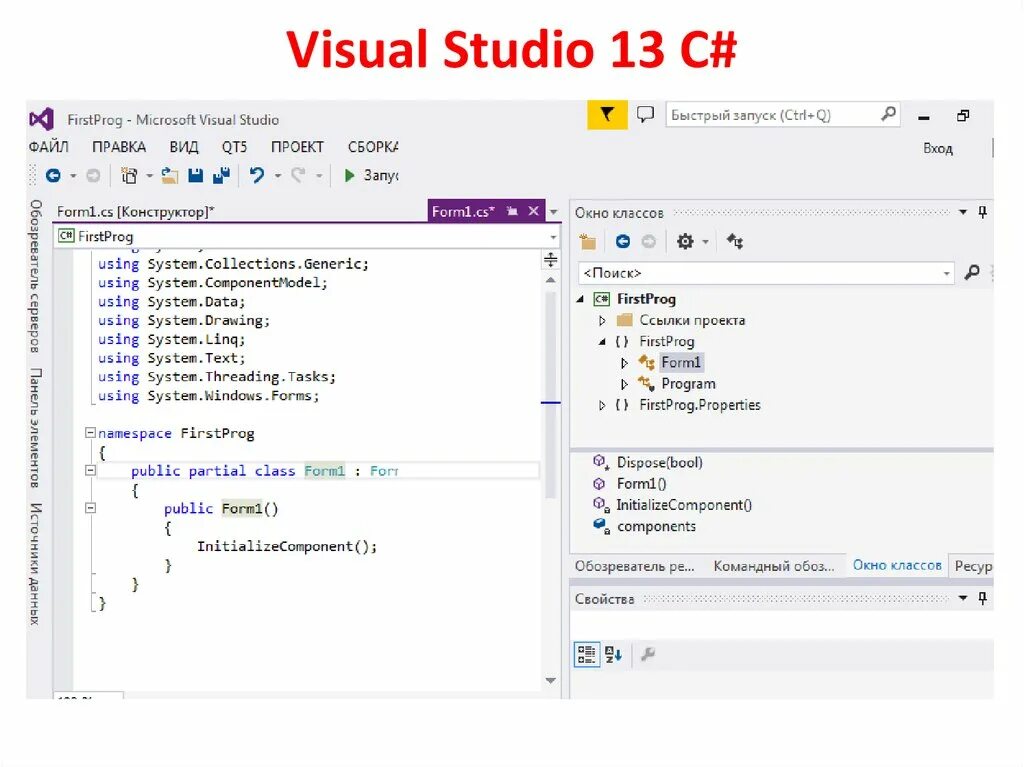Click Class View settings gear icon
Image resolution: width=1024 pixels, height=767 pixels.
tap(684, 242)
